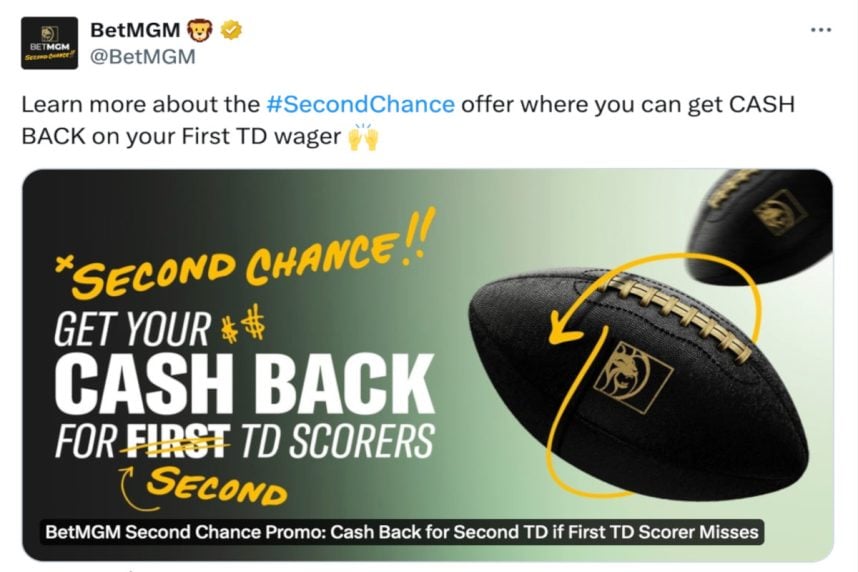Click the yellow 'Second Chance!!' headline text
The height and width of the screenshot is (572, 858).
[x=246, y=253]
